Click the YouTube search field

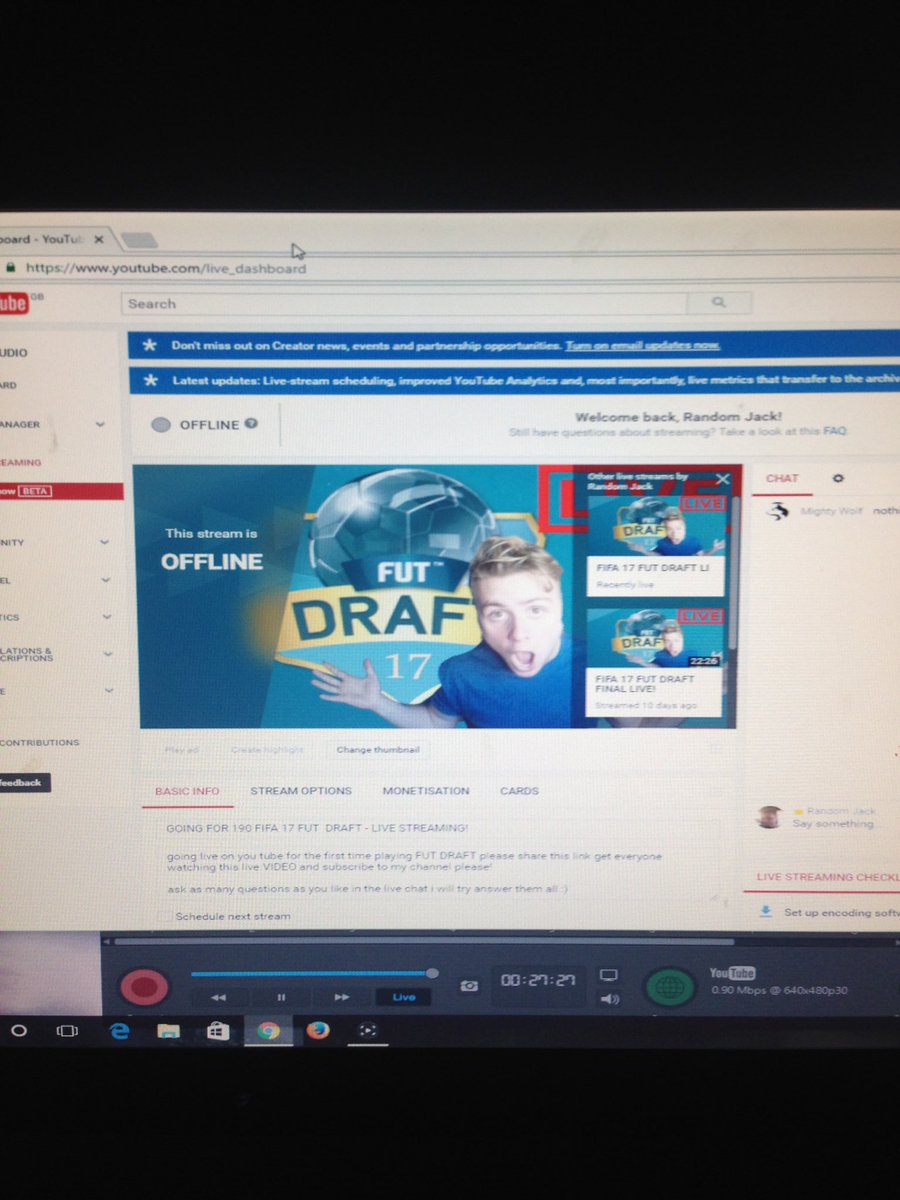[x=404, y=303]
